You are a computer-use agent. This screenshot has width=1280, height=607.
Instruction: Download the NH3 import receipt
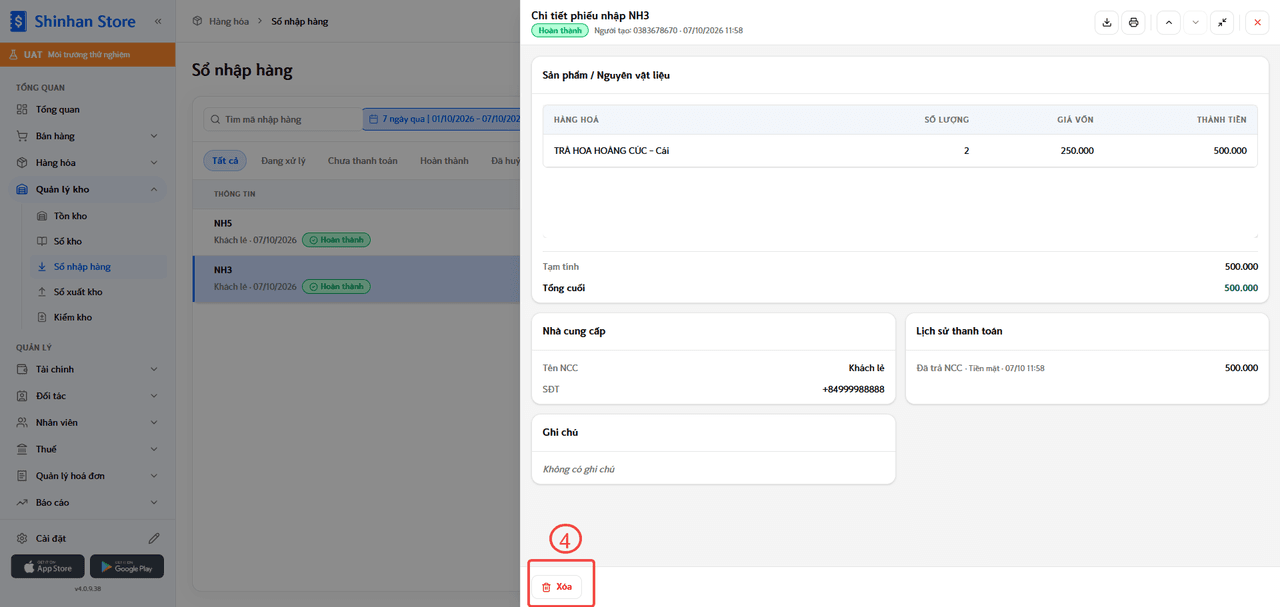tap(1106, 22)
